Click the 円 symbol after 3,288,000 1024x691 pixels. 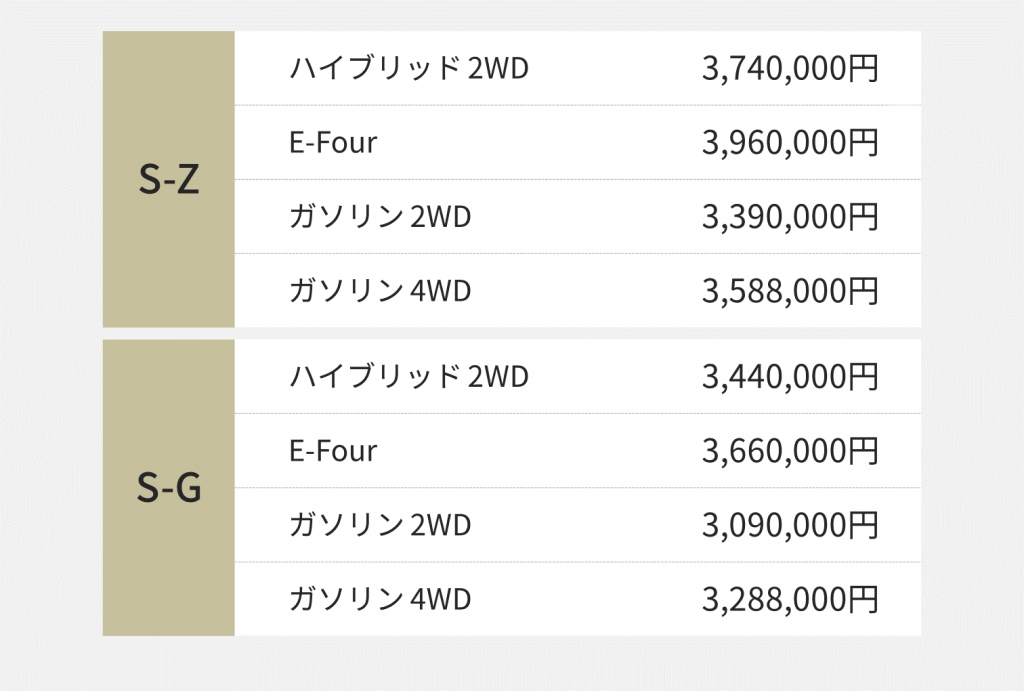click(863, 598)
